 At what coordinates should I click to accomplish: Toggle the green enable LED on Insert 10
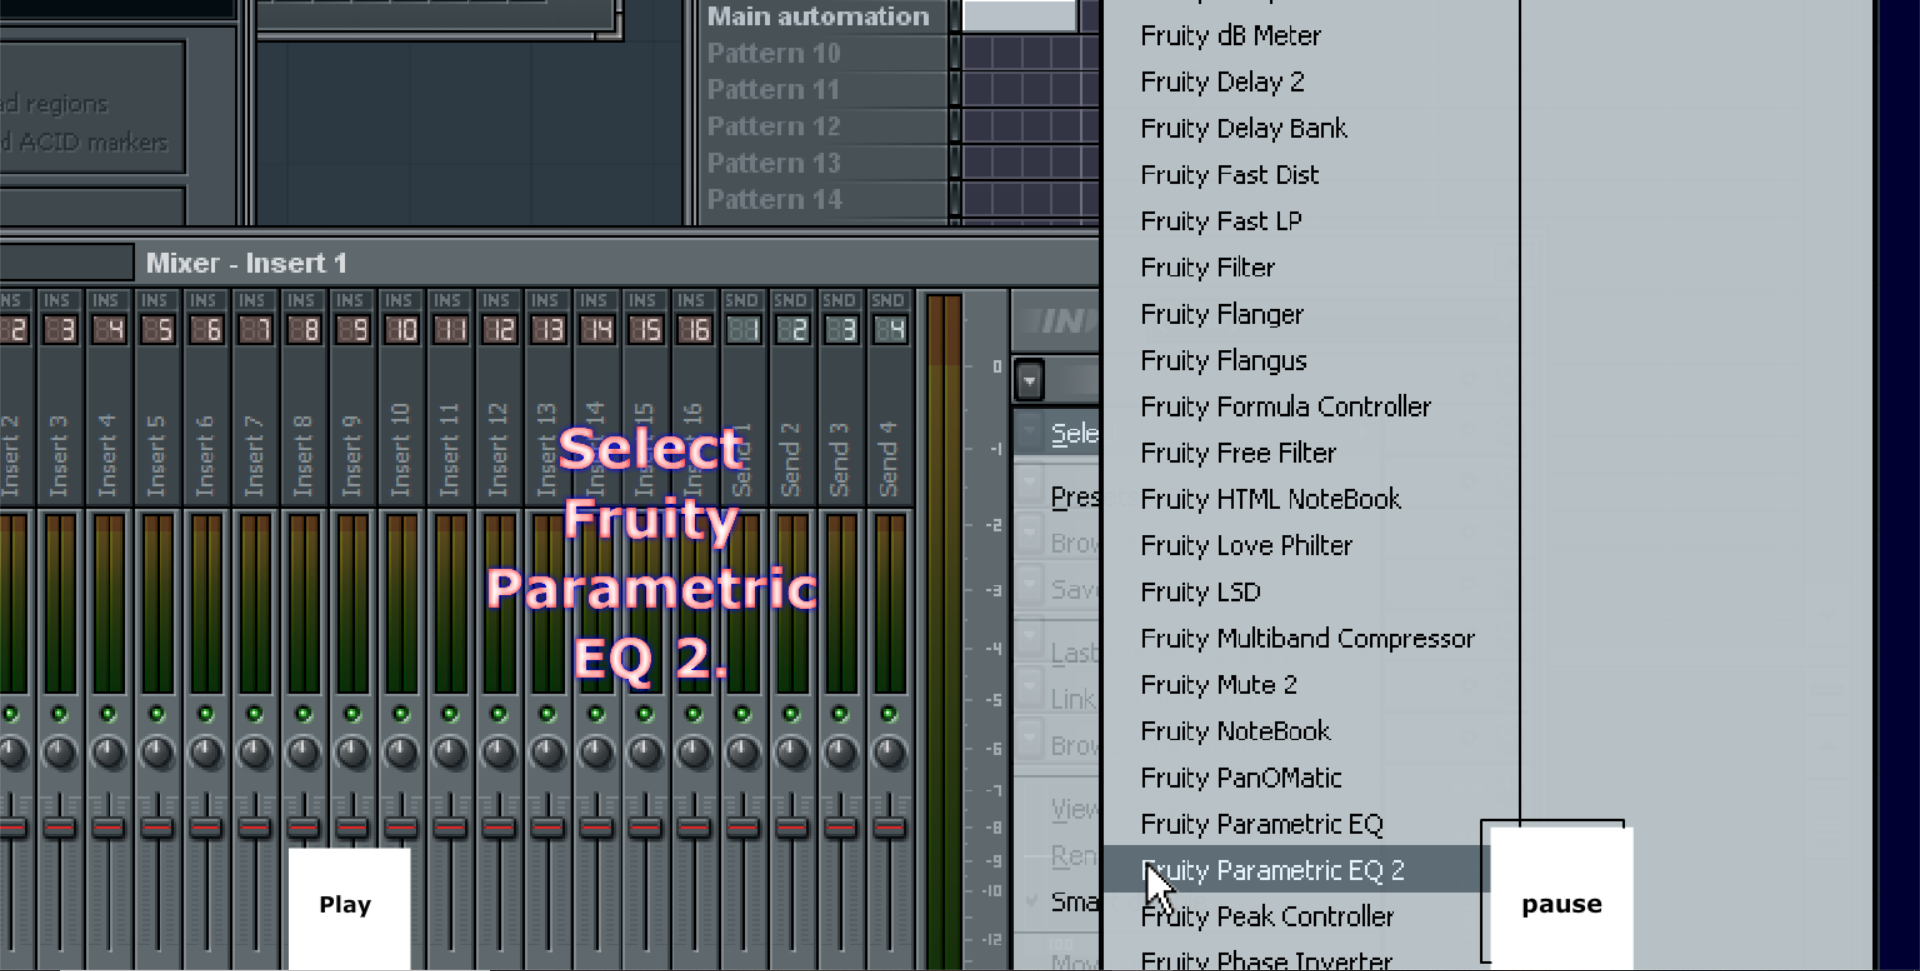click(401, 714)
